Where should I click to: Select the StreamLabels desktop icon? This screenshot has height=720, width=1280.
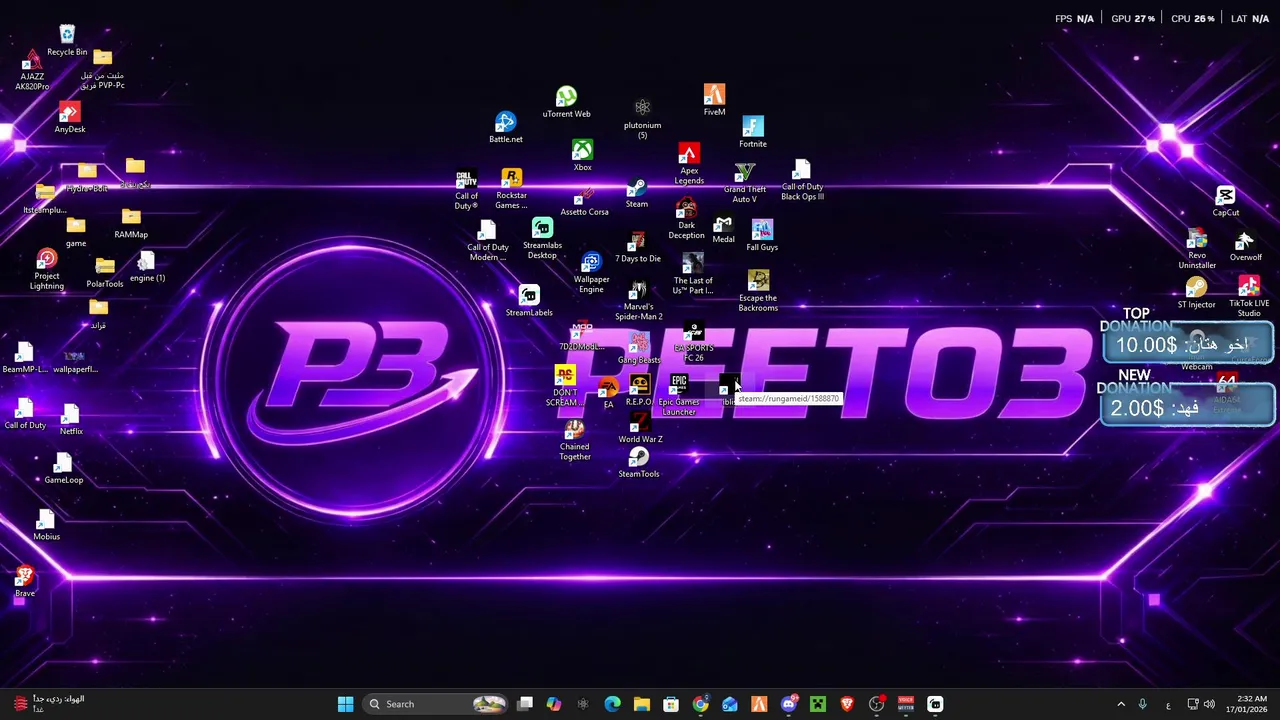(529, 301)
